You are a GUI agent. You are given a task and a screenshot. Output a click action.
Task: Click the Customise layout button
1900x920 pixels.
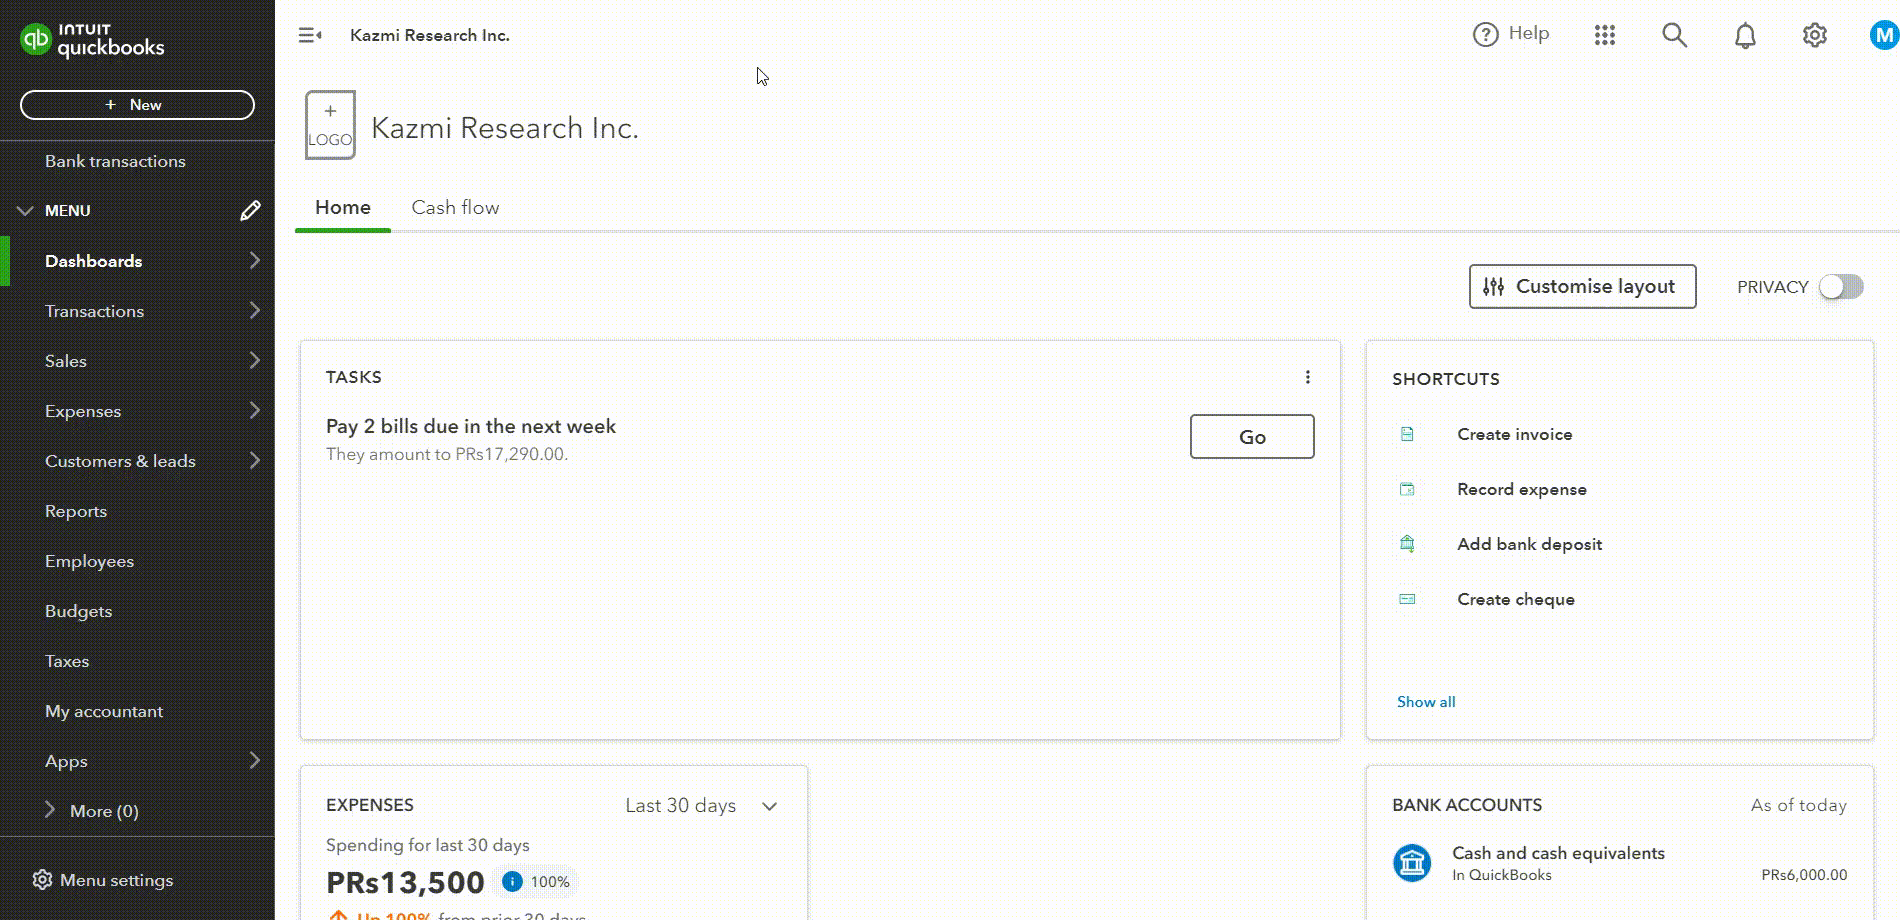pos(1582,287)
